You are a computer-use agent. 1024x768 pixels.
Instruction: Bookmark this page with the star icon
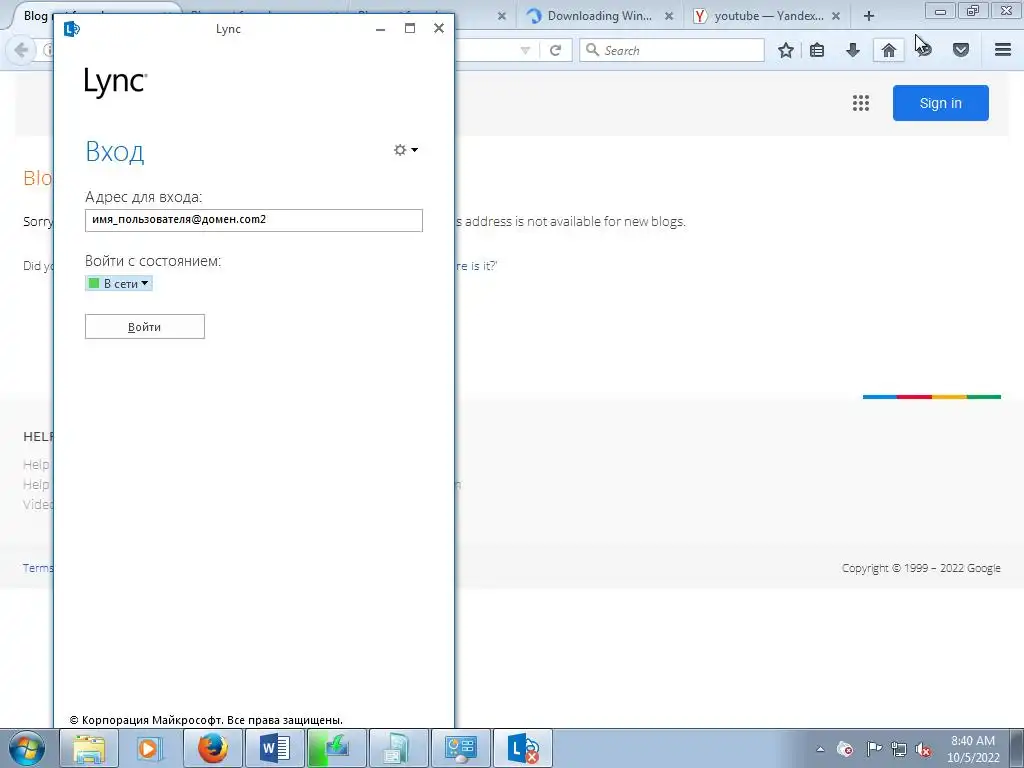pyautogui.click(x=786, y=50)
